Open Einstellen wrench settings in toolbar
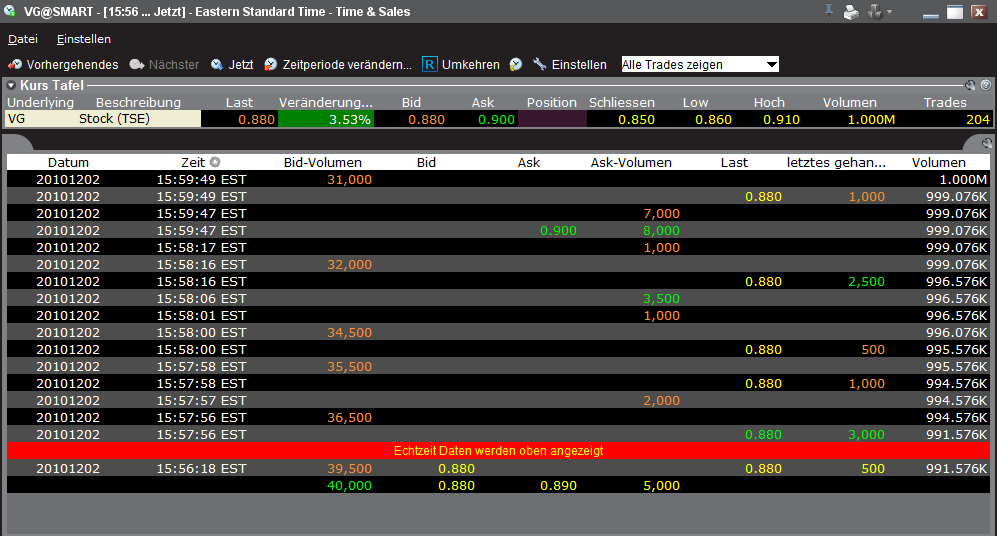This screenshot has width=997, height=536. pyautogui.click(x=569, y=65)
